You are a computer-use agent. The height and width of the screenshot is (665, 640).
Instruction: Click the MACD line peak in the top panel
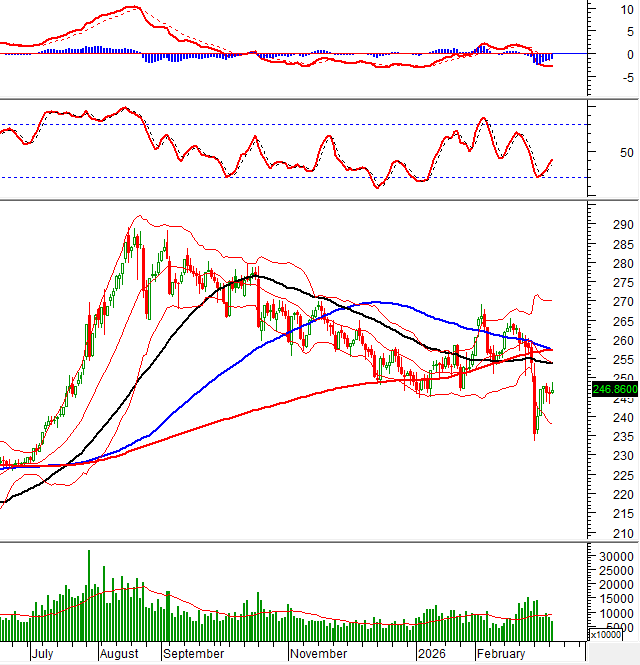click(130, 8)
